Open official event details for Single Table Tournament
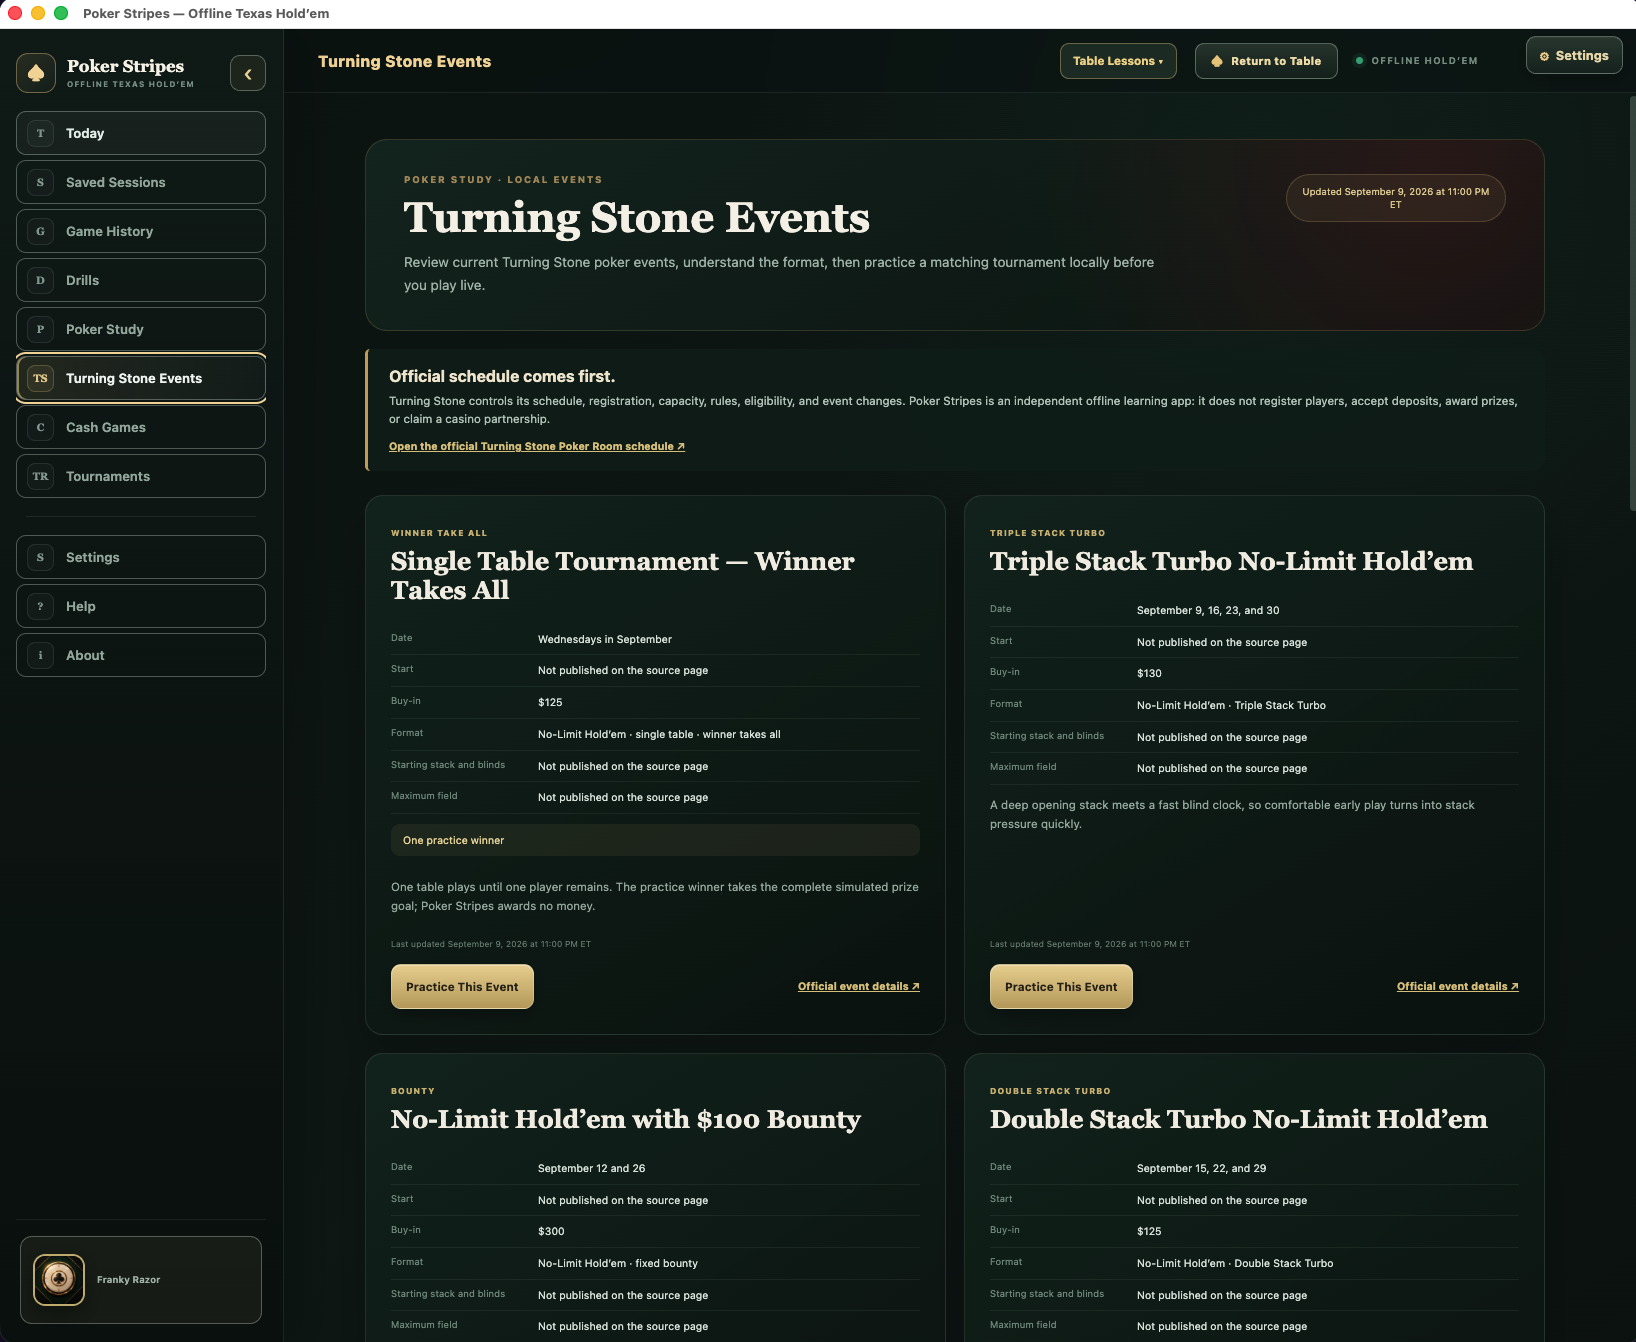This screenshot has height=1342, width=1636. pos(859,986)
